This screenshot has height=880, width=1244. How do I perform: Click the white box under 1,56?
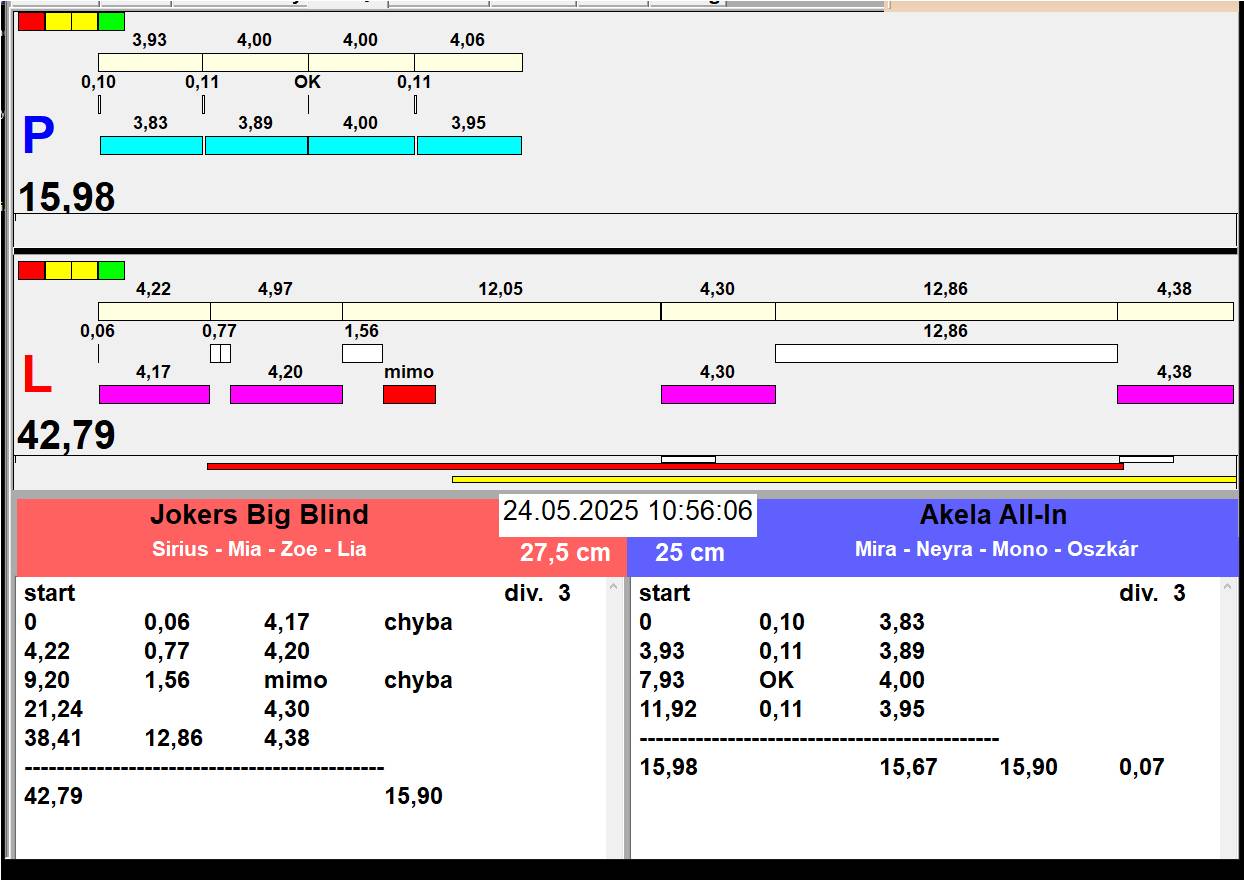pyautogui.click(x=362, y=353)
